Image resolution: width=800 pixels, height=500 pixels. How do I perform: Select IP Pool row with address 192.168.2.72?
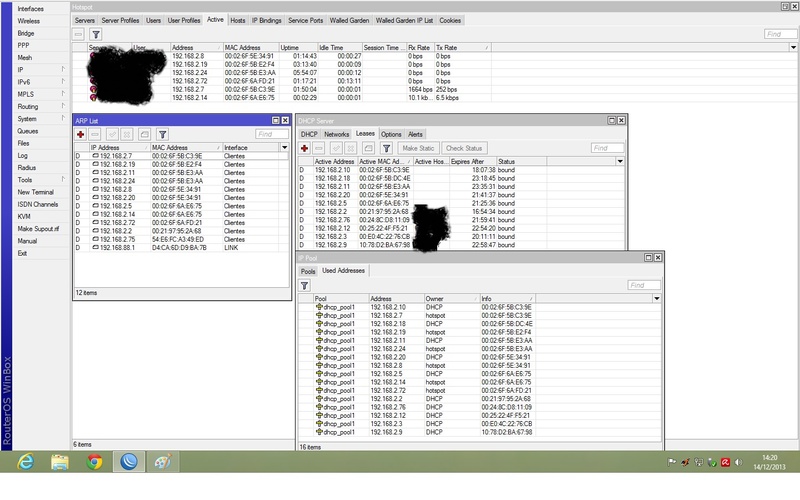[480, 390]
